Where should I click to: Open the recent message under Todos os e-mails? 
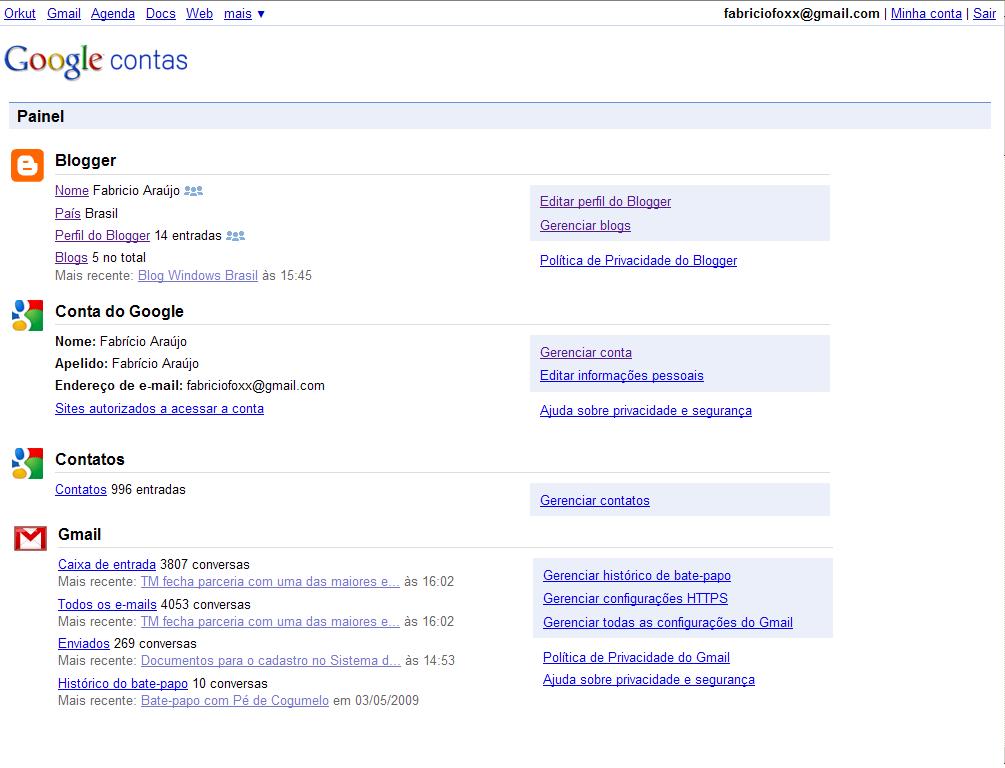coord(270,622)
